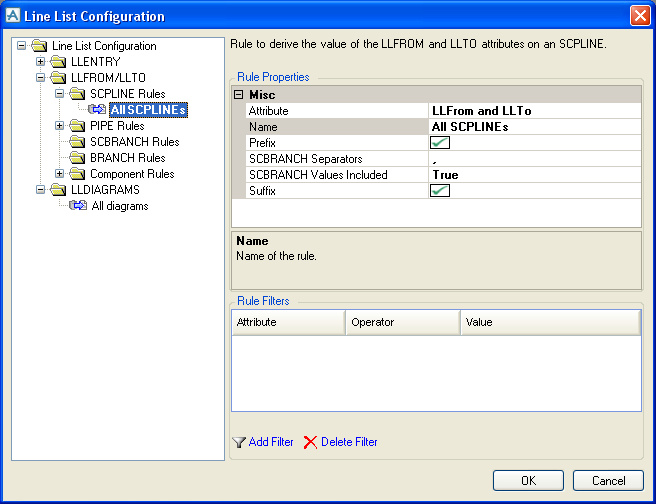Image resolution: width=656 pixels, height=504 pixels.
Task: Expand the Component Rules node
Action: (x=60, y=174)
